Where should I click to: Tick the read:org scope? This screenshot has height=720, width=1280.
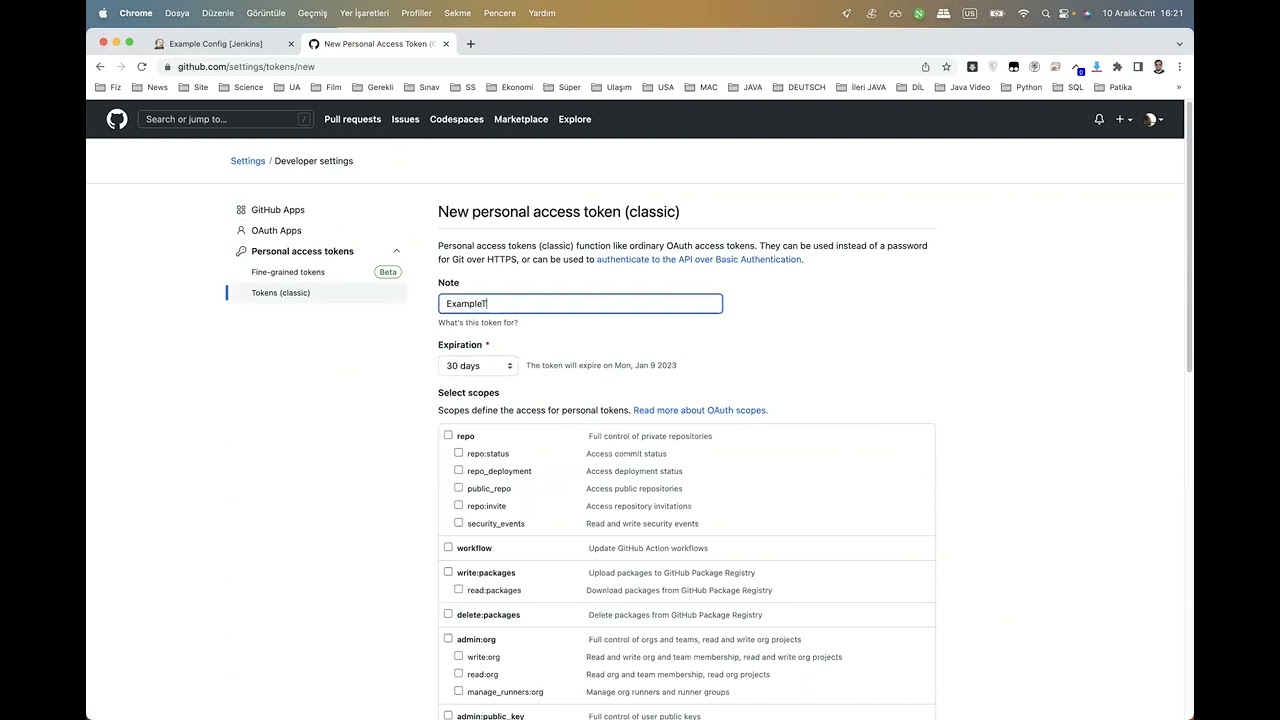(x=459, y=674)
